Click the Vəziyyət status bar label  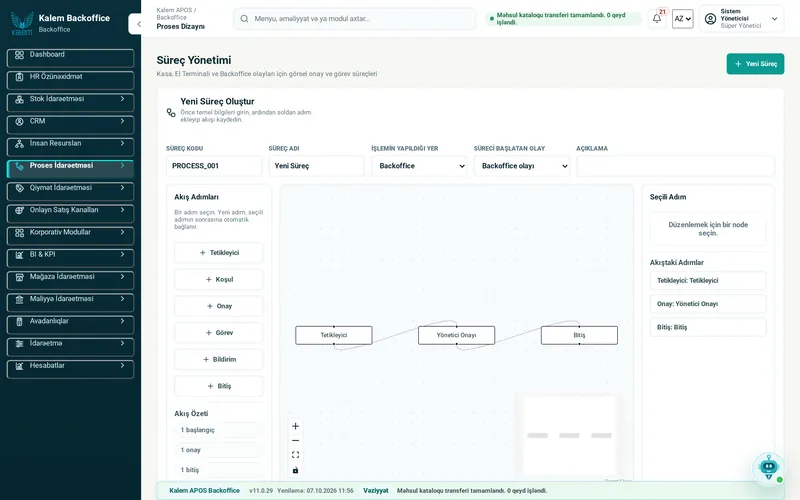click(376, 491)
